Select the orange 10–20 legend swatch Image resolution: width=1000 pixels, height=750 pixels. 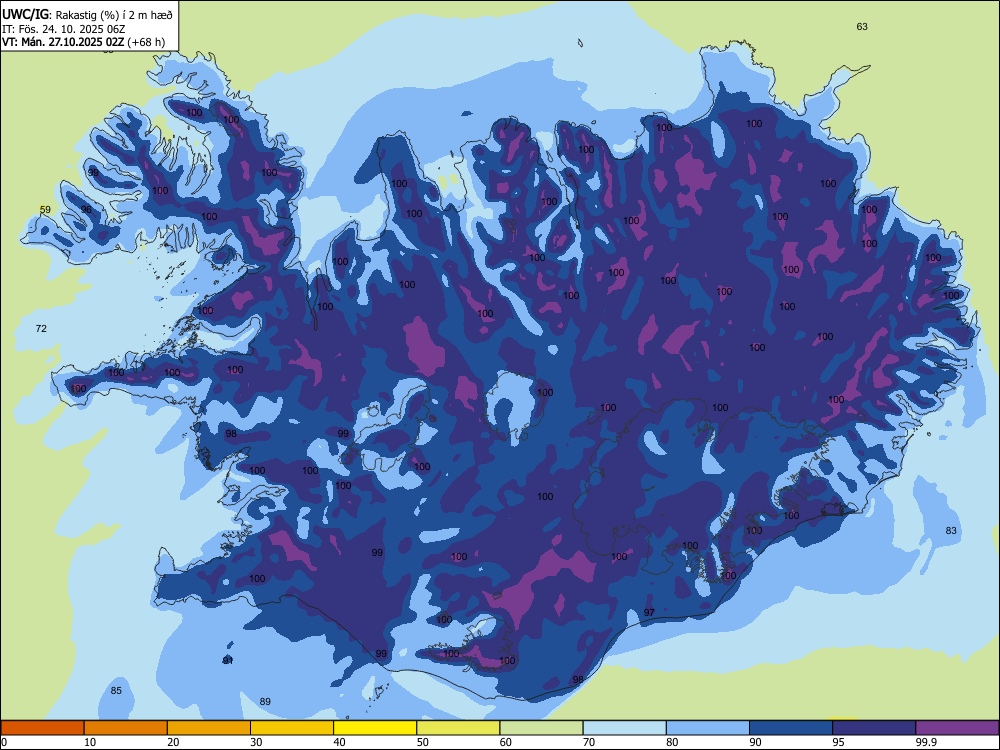(126, 728)
